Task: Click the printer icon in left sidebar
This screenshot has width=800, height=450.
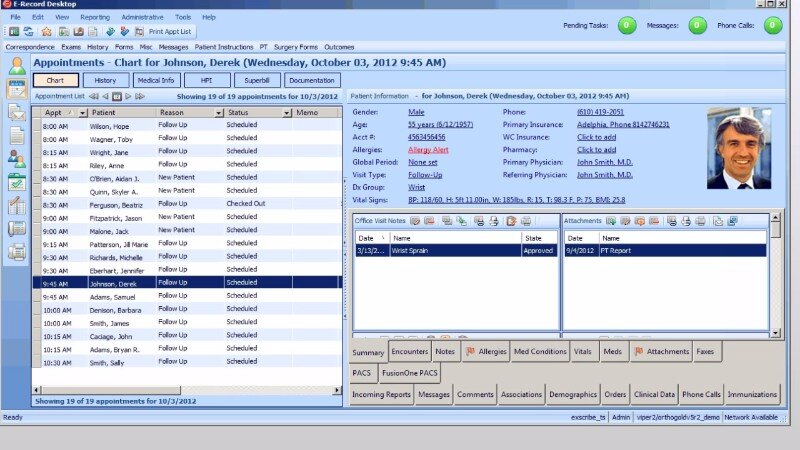Action: pyautogui.click(x=17, y=252)
